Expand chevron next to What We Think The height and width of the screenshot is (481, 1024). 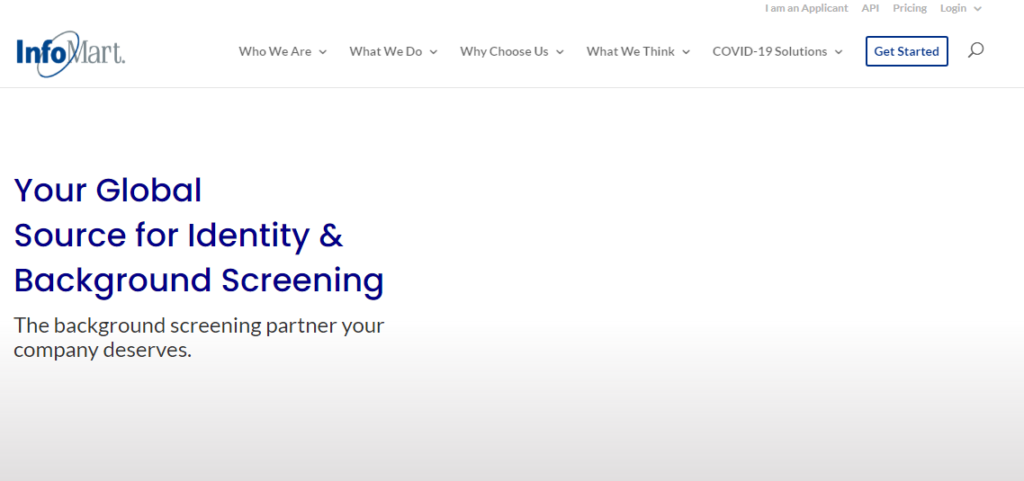coord(686,52)
